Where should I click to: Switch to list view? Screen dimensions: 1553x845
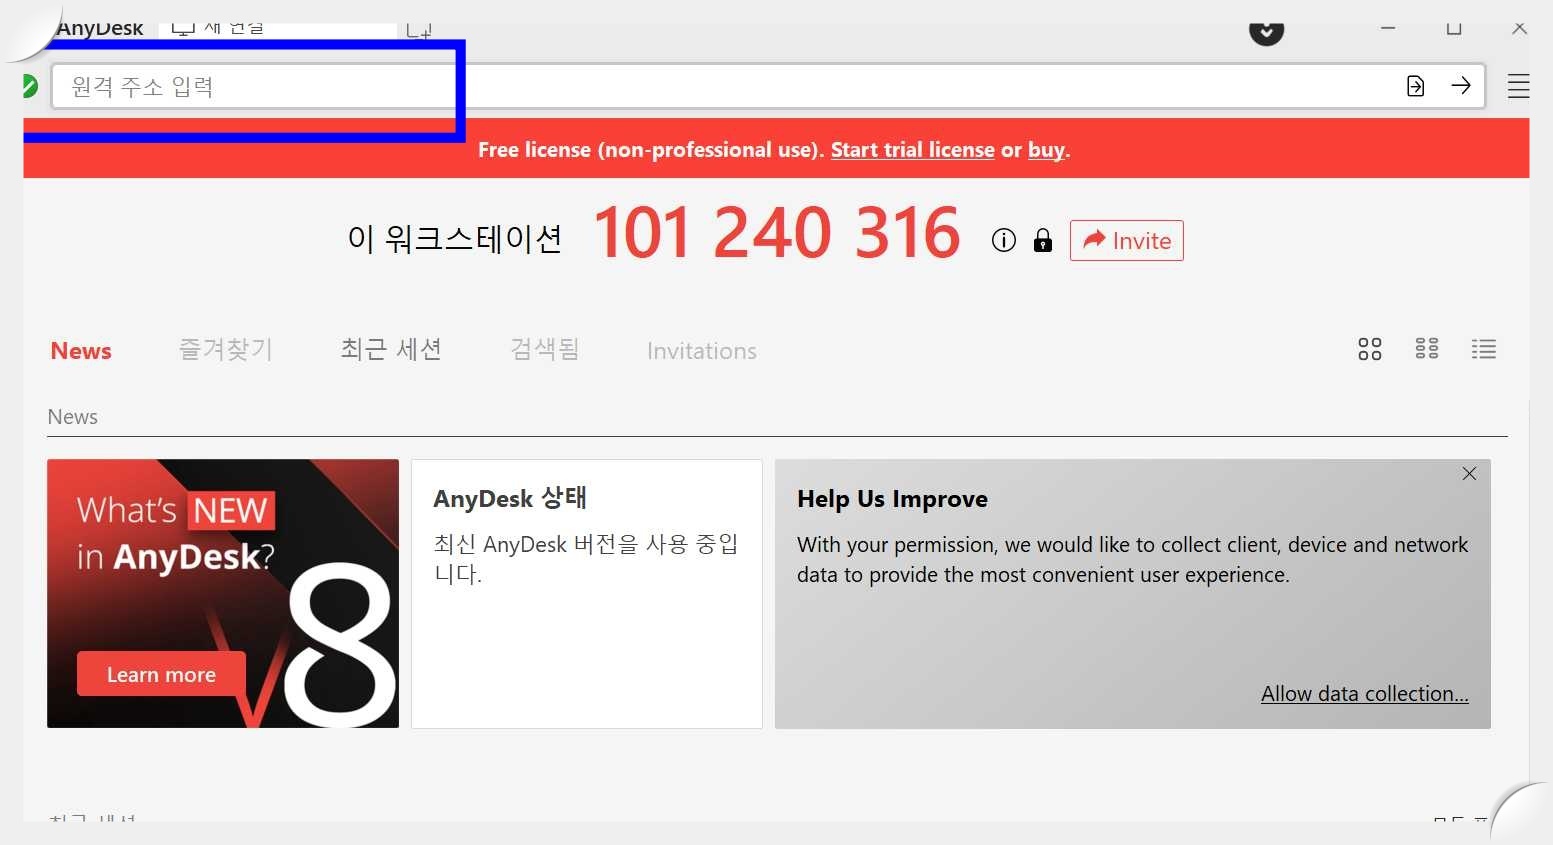coord(1483,349)
